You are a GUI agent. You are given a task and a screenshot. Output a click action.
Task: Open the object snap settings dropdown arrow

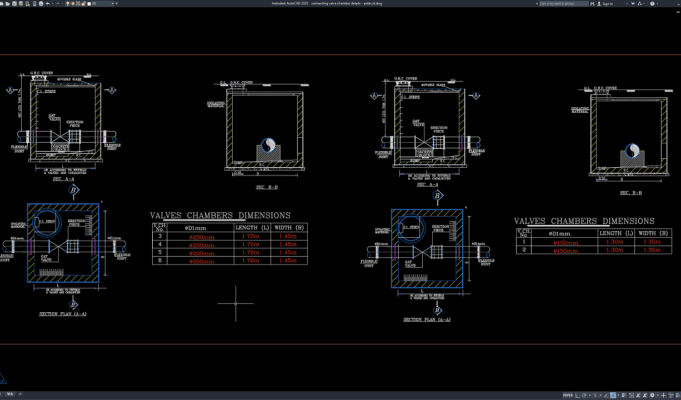click(618, 396)
